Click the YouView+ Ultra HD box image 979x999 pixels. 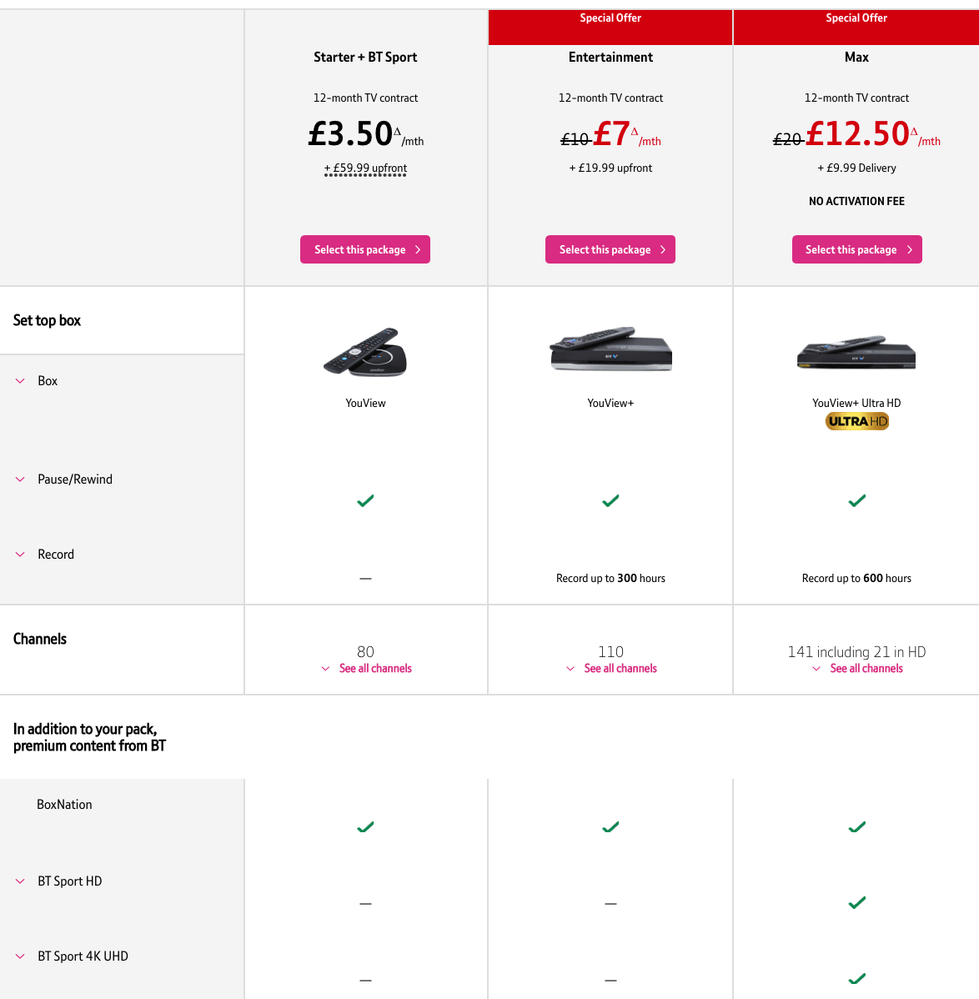[x=856, y=352]
